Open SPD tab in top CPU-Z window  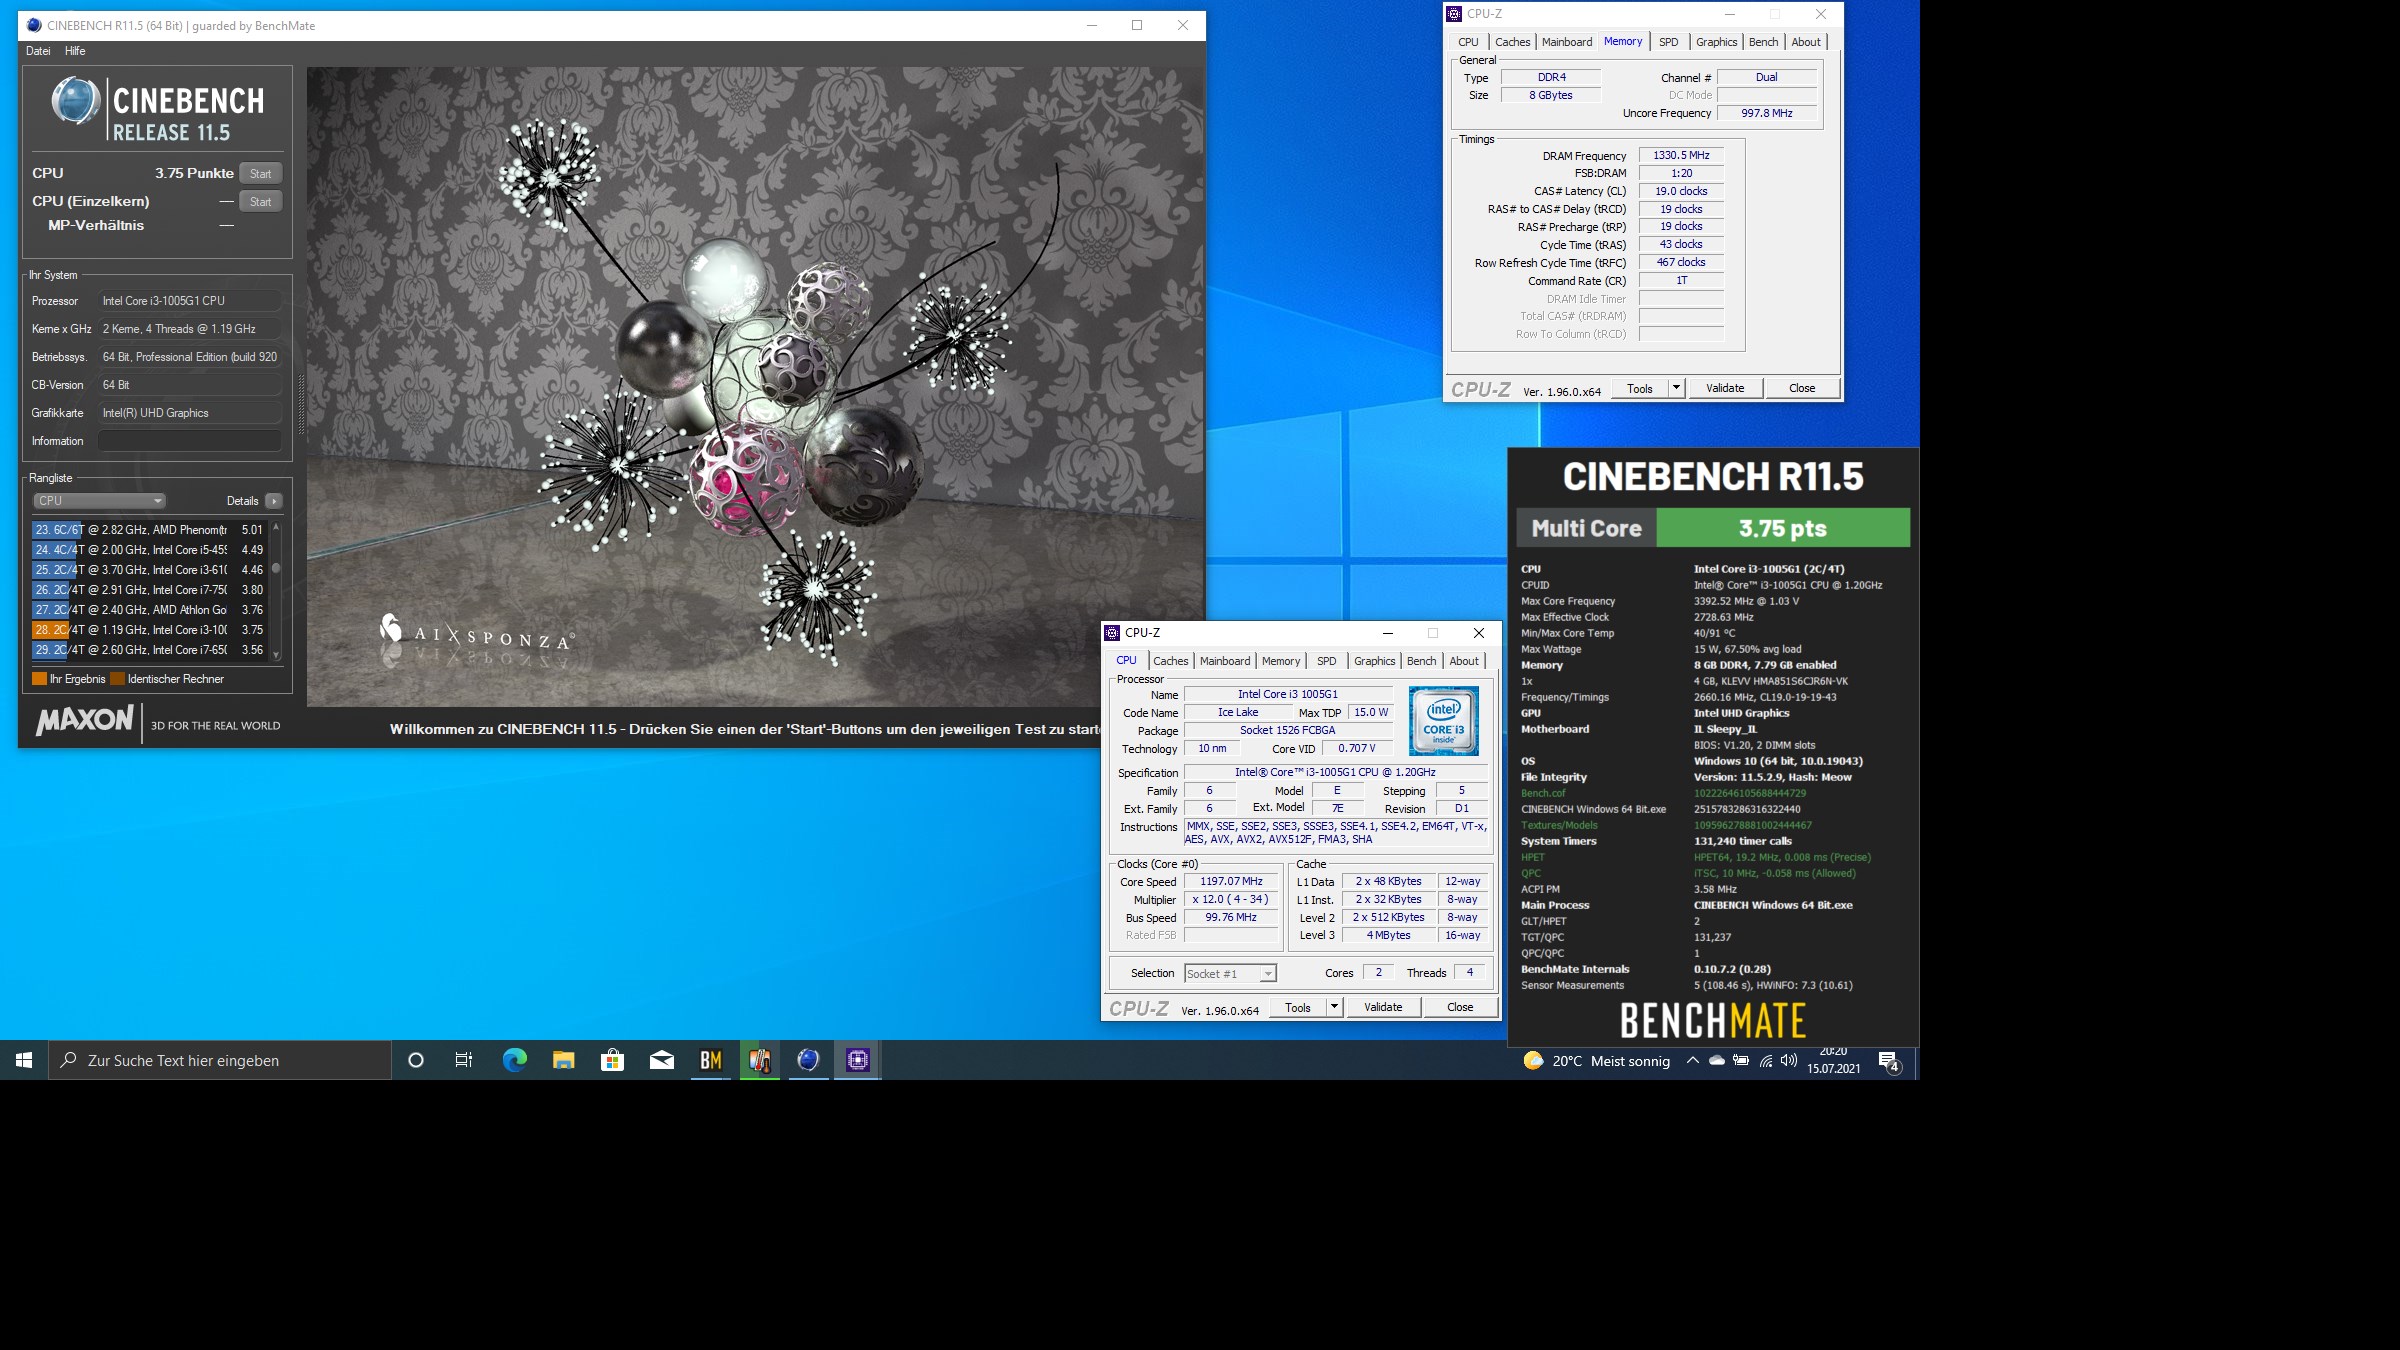click(x=1668, y=42)
